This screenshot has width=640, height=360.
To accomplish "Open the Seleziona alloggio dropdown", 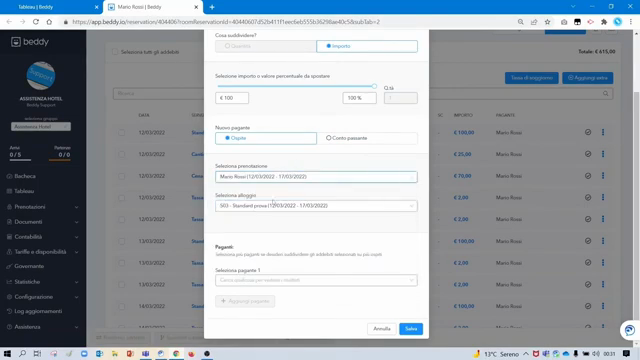I will (x=316, y=206).
